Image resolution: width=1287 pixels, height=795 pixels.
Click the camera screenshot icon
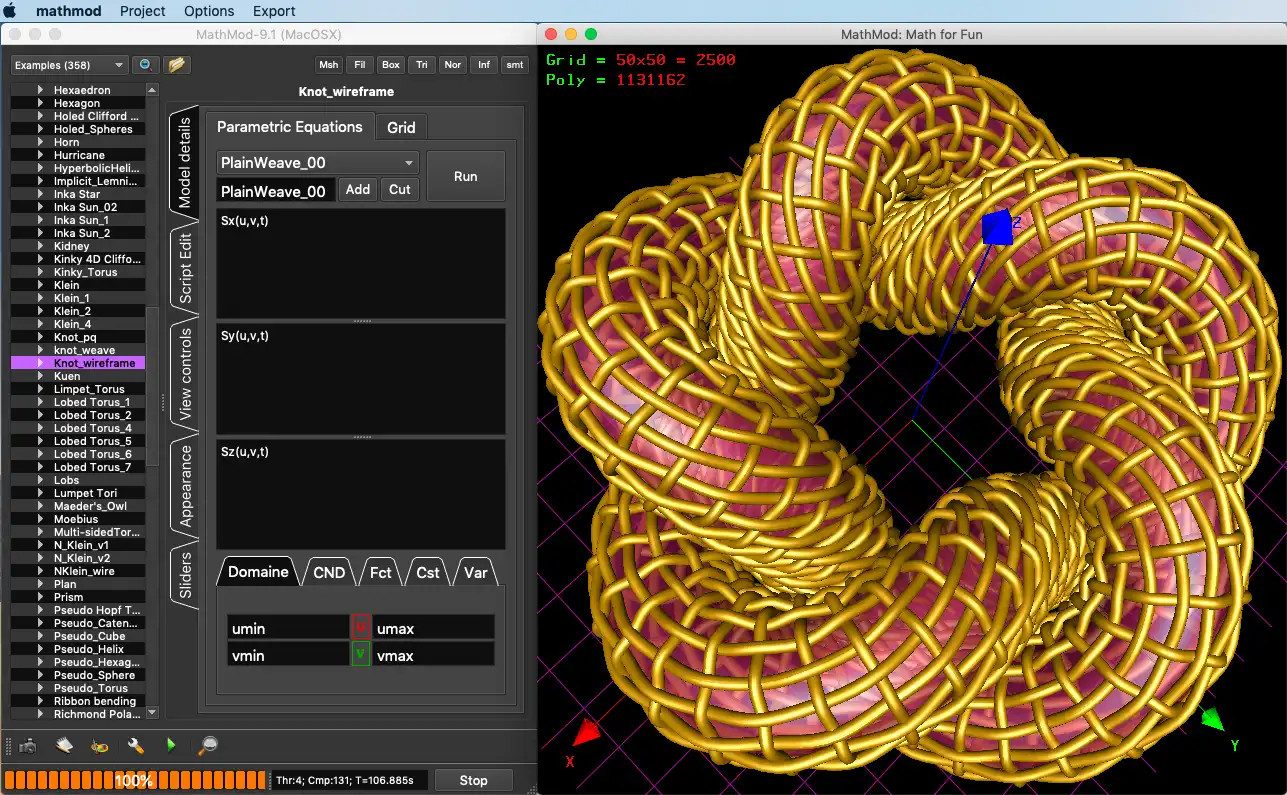click(28, 745)
